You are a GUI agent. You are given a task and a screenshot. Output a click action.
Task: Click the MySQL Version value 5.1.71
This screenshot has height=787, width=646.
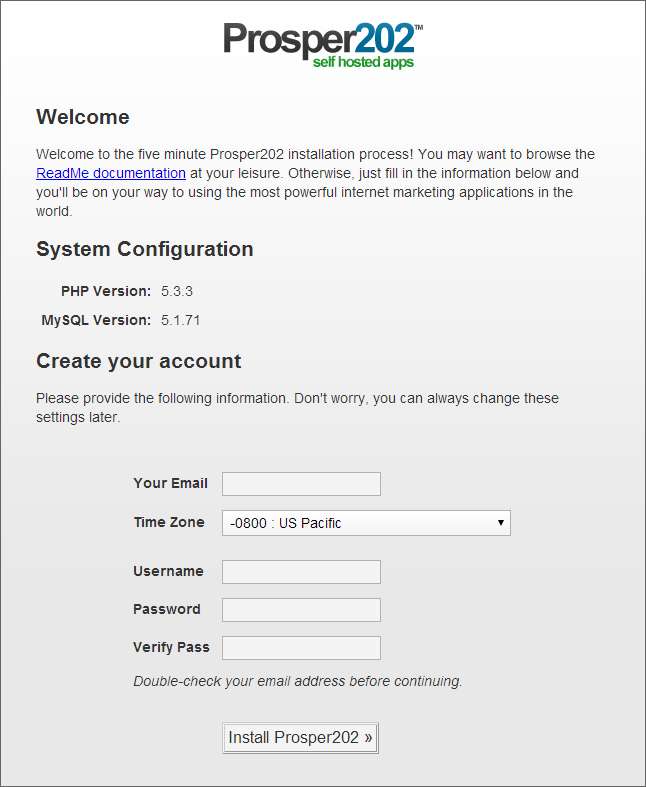(181, 320)
